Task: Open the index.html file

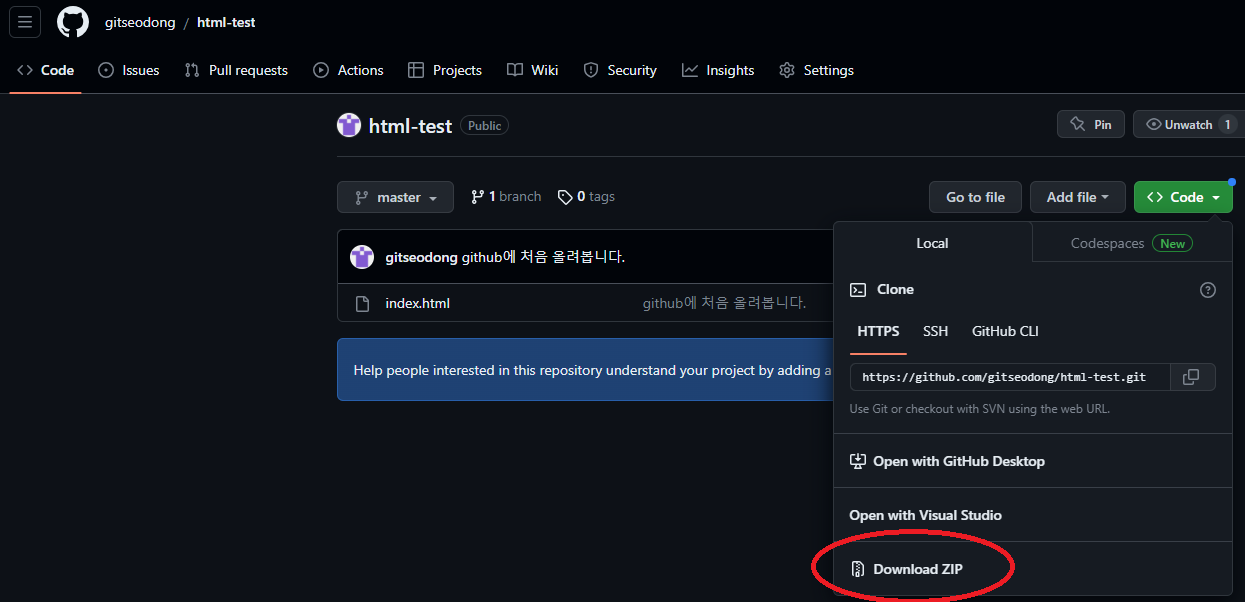Action: (417, 303)
